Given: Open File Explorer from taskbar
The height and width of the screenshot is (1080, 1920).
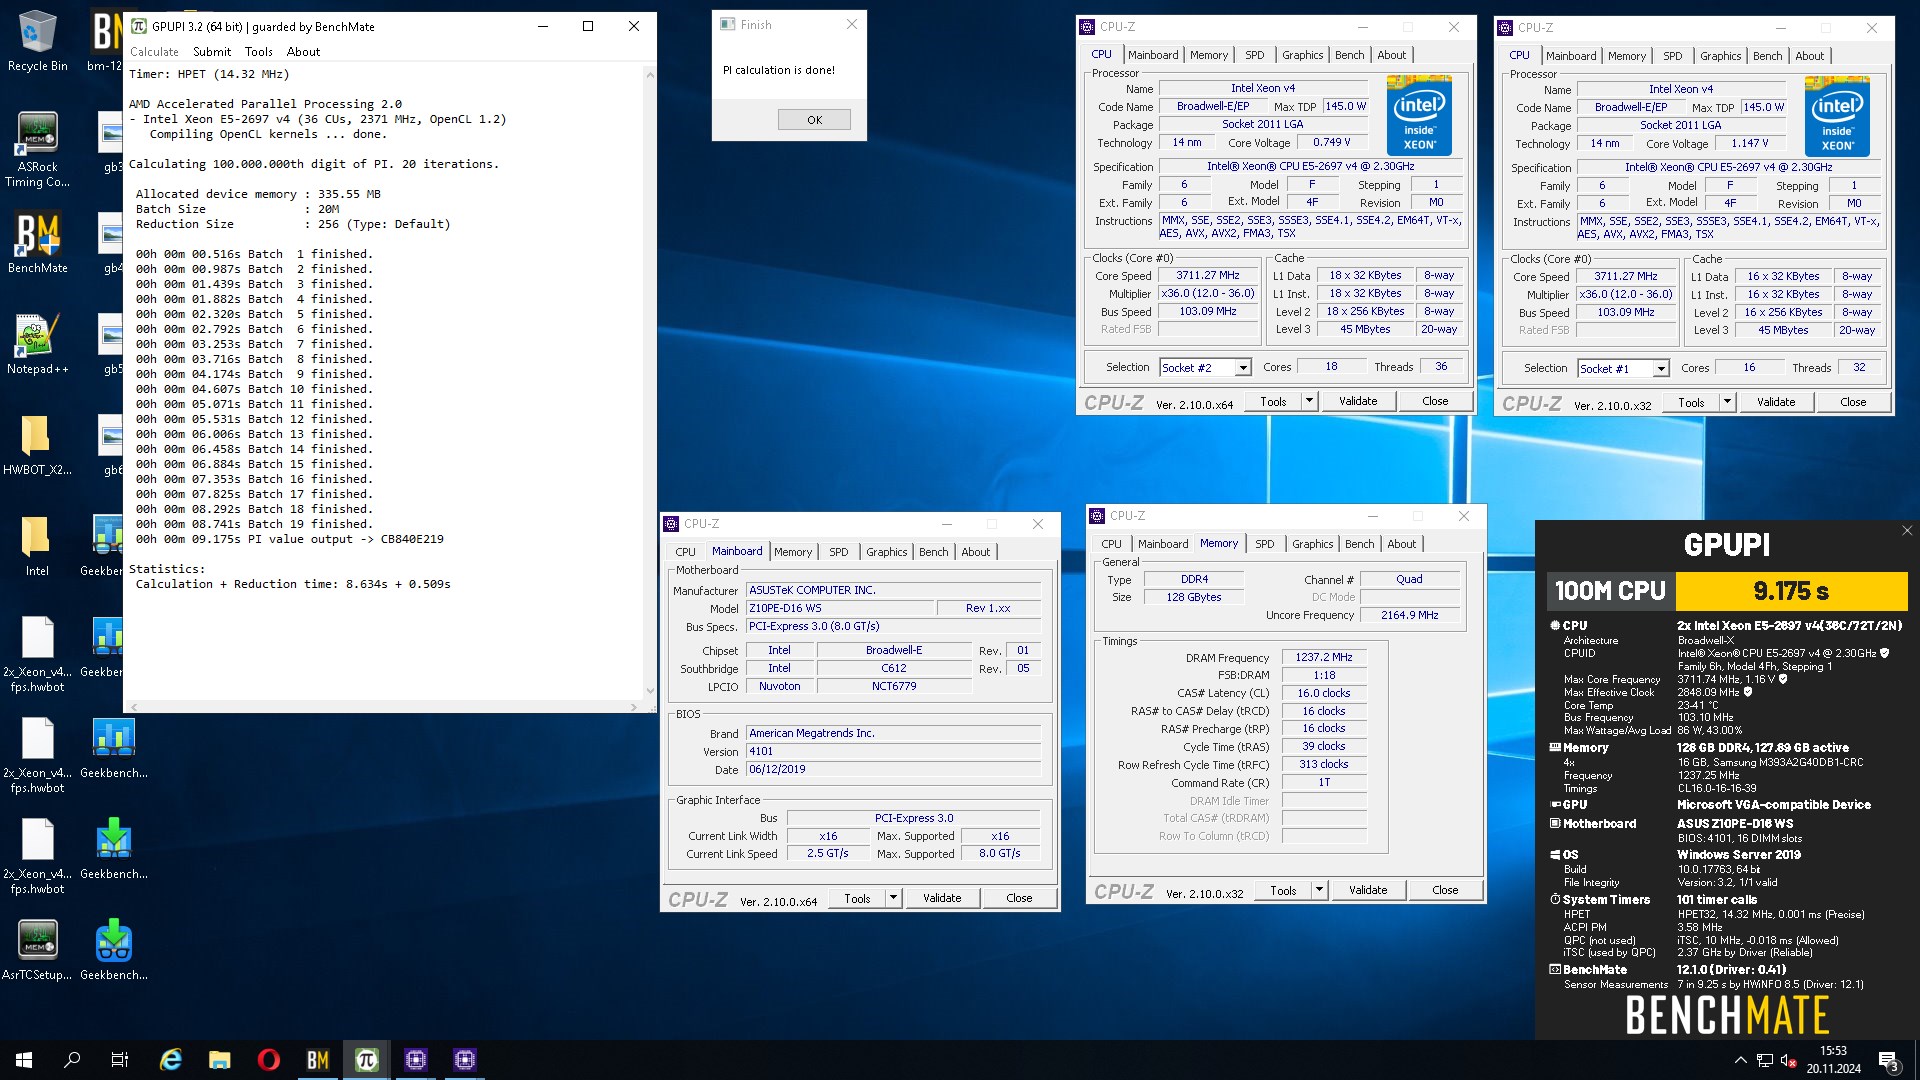Looking at the screenshot, I should pyautogui.click(x=220, y=1060).
